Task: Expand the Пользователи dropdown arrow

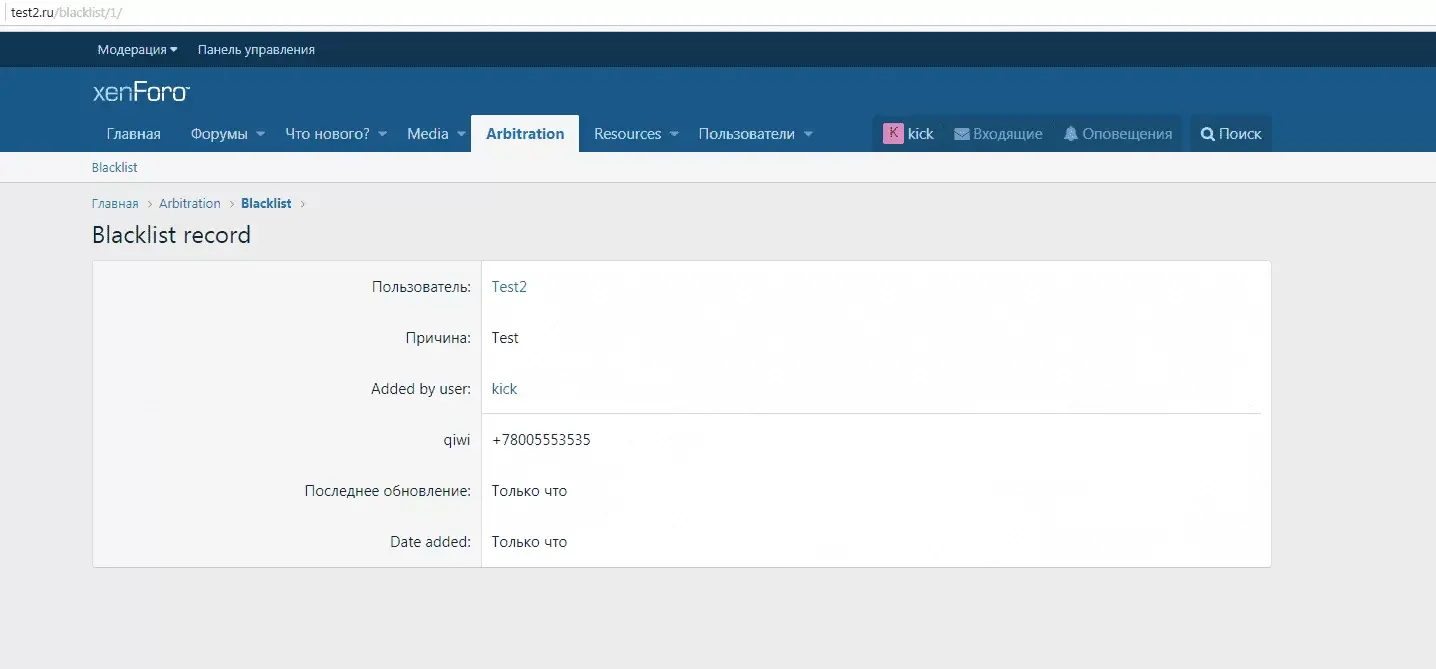Action: [x=808, y=134]
